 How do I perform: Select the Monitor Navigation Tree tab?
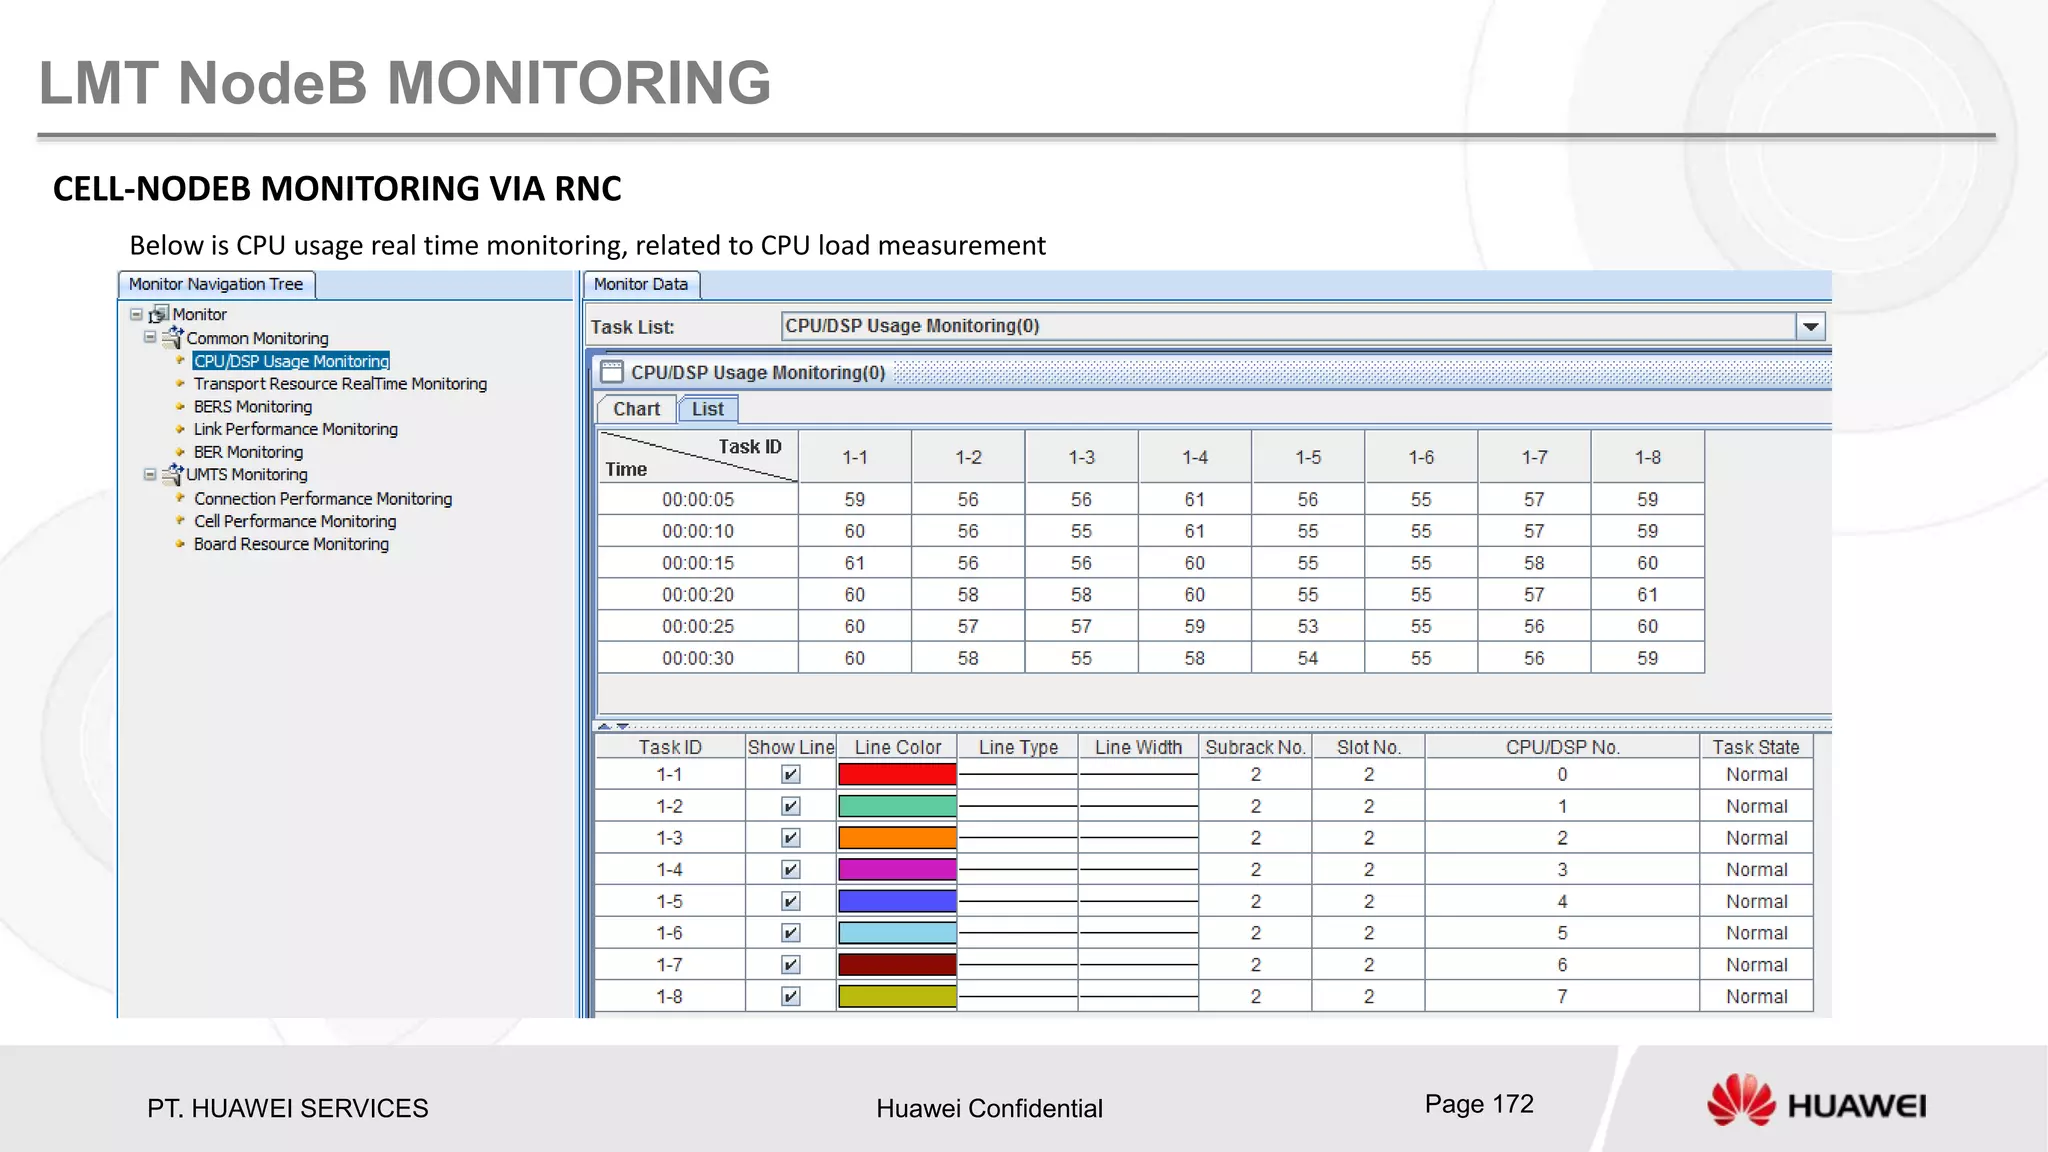[216, 284]
